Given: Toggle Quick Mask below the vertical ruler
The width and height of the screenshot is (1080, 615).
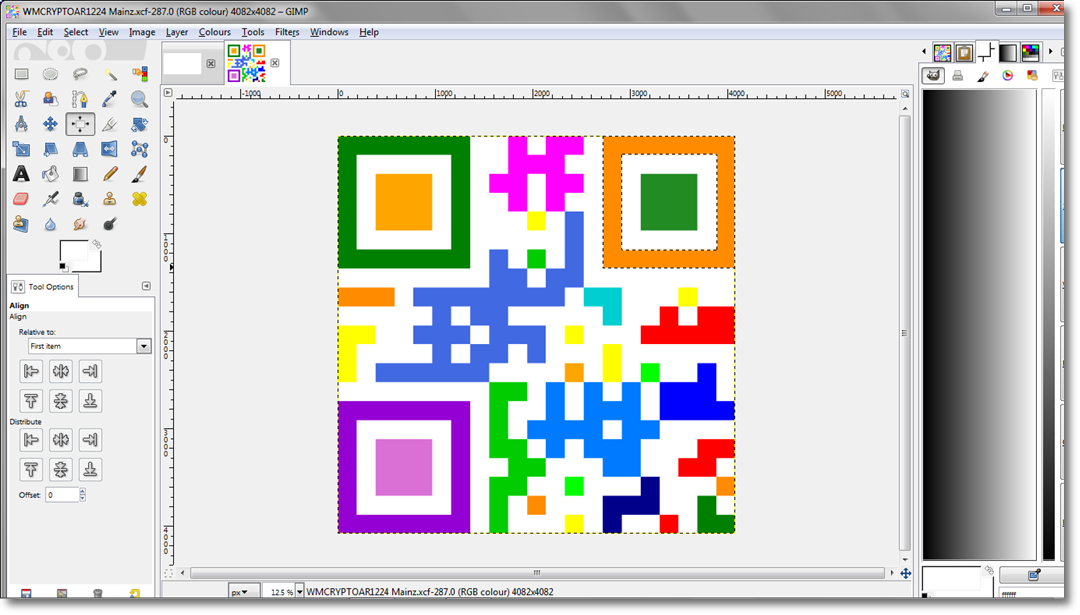Looking at the screenshot, I should coord(168,572).
